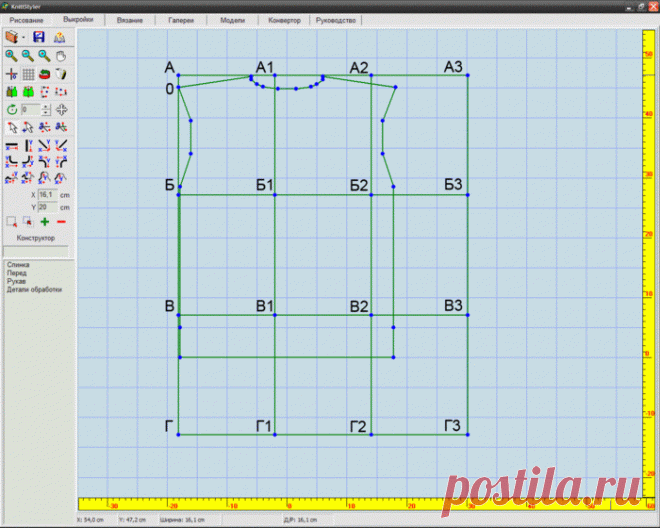The height and width of the screenshot is (528, 660).
Task: Click the Ширина value in status bar
Action: (182, 520)
